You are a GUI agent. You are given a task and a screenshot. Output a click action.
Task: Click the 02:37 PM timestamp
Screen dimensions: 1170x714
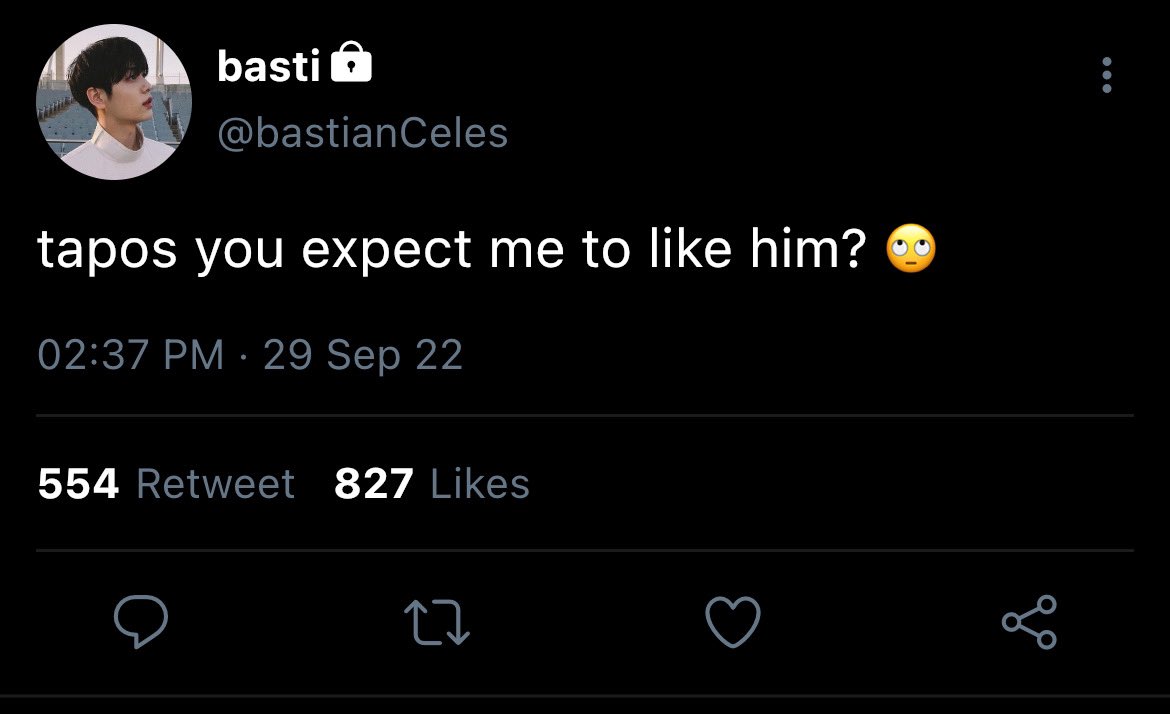coord(131,354)
